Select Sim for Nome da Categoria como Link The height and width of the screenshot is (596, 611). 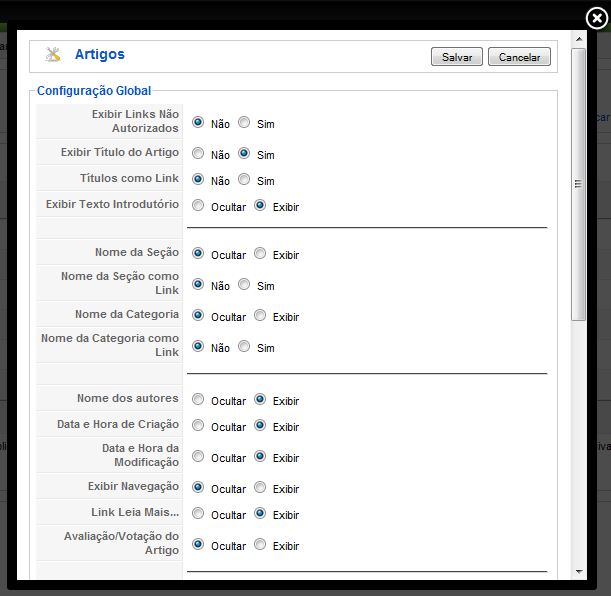[244, 346]
